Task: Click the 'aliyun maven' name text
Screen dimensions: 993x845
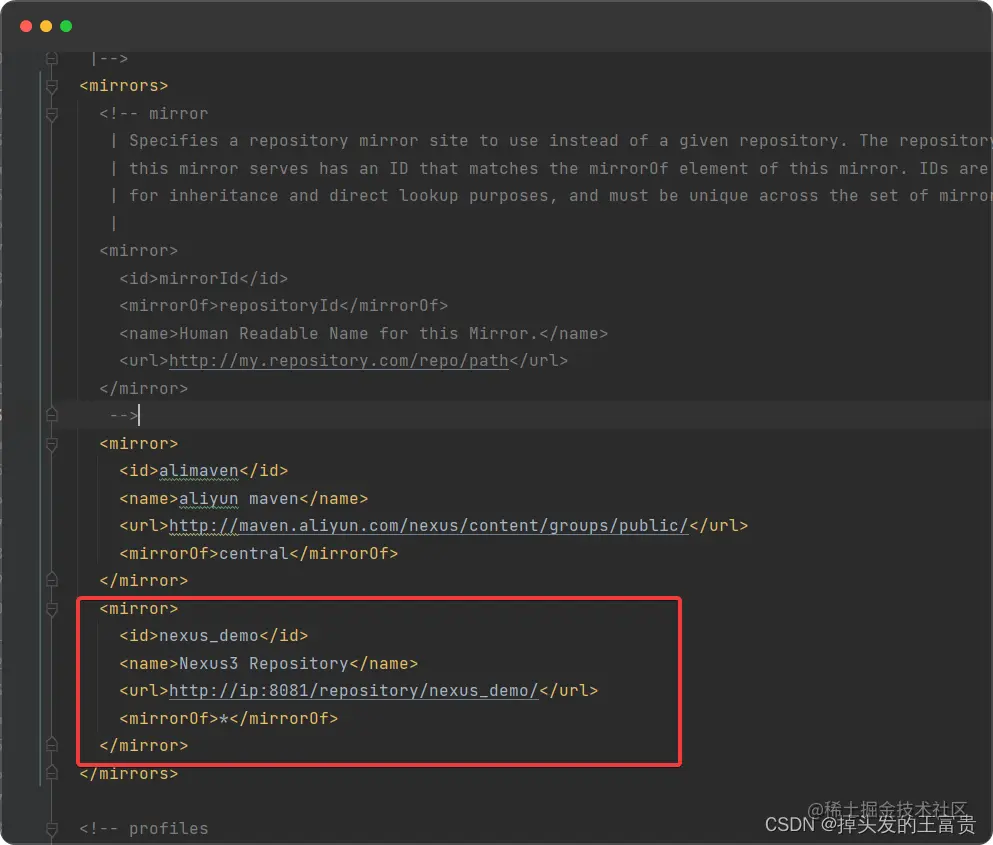Action: pos(239,499)
